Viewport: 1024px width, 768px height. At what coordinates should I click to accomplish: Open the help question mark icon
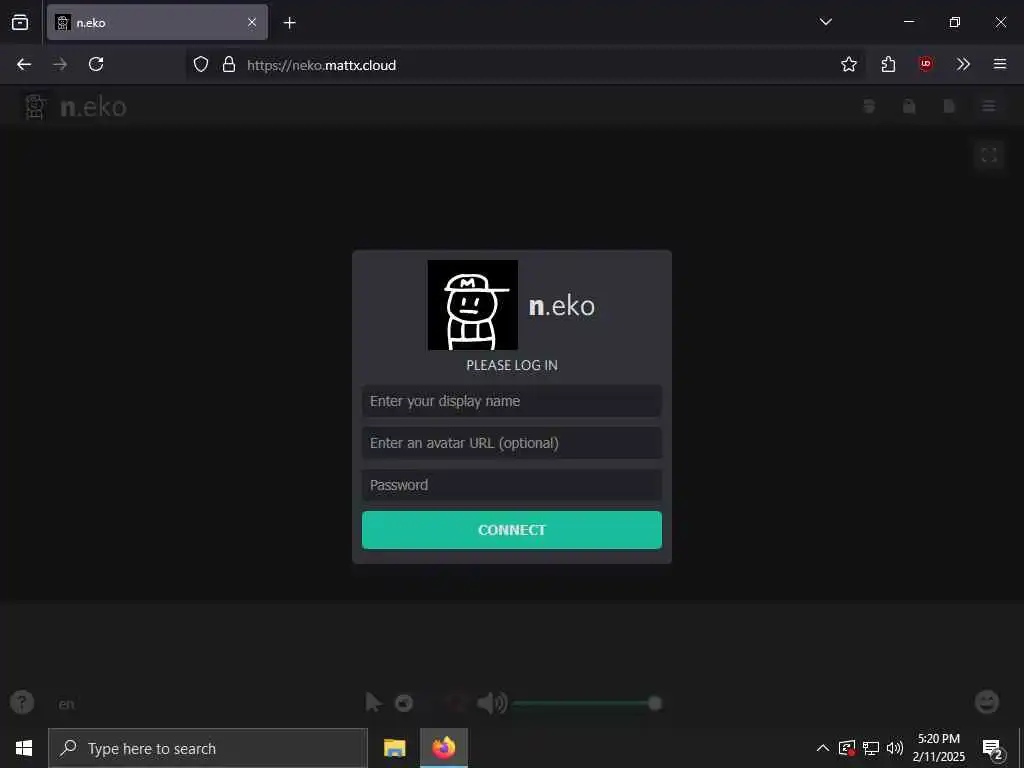coord(22,703)
